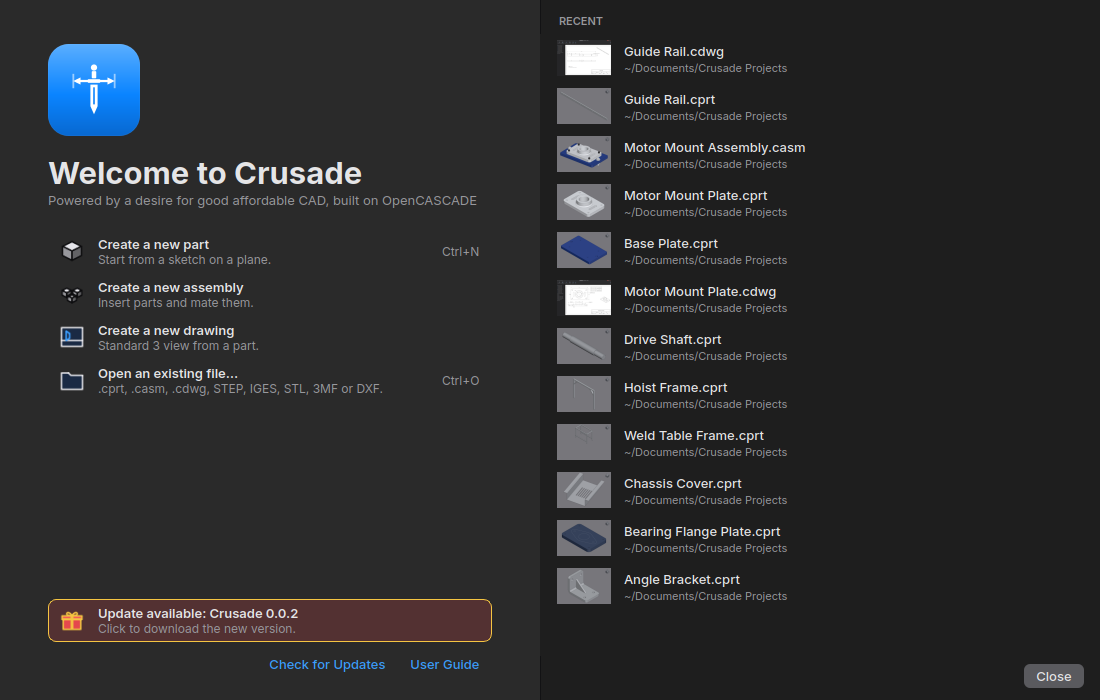Click the Angle Bracket.cprt file name
Viewport: 1100px width, 700px height.
click(x=682, y=580)
